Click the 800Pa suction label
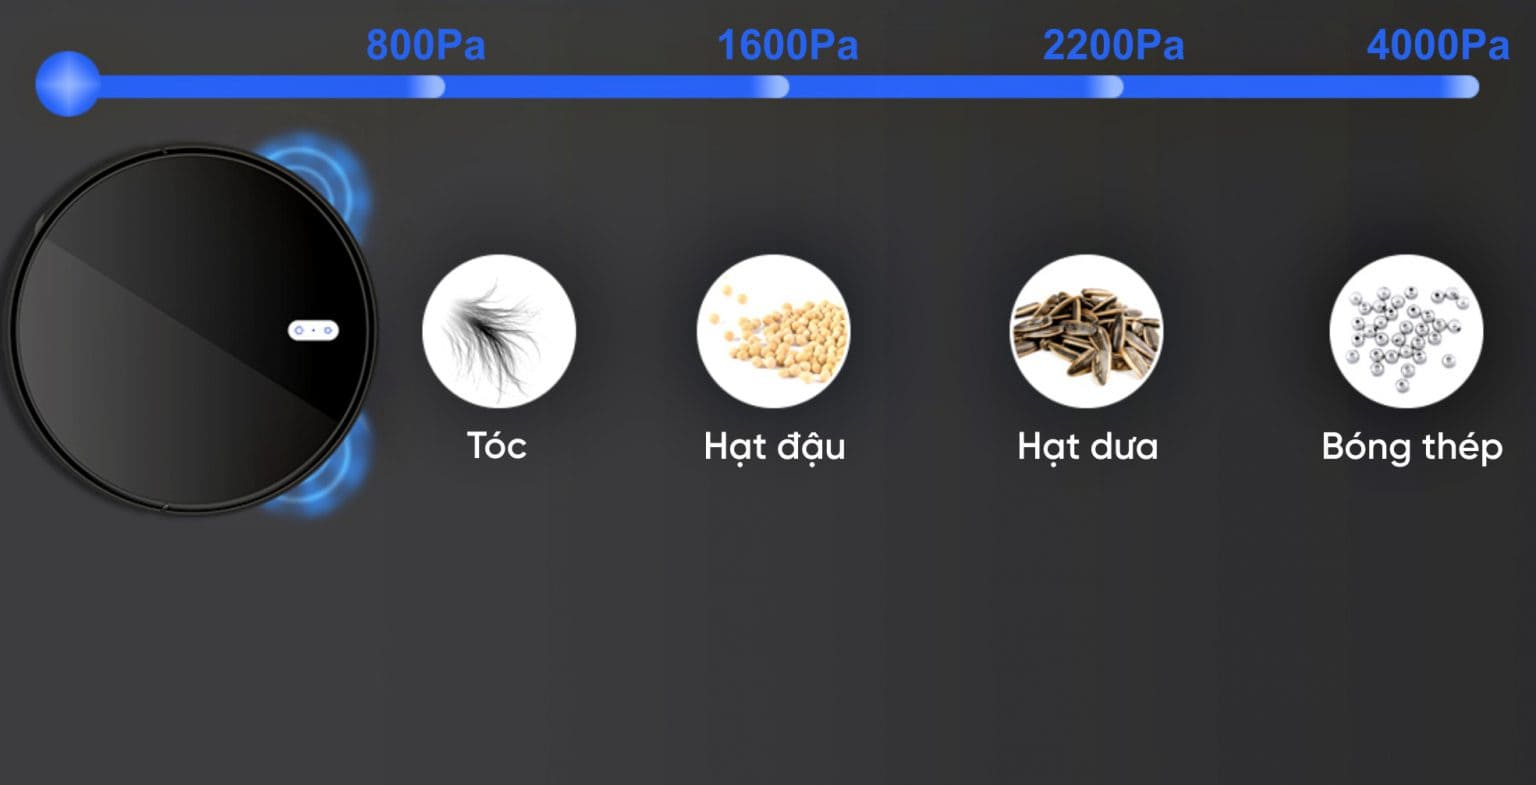 pyautogui.click(x=426, y=45)
